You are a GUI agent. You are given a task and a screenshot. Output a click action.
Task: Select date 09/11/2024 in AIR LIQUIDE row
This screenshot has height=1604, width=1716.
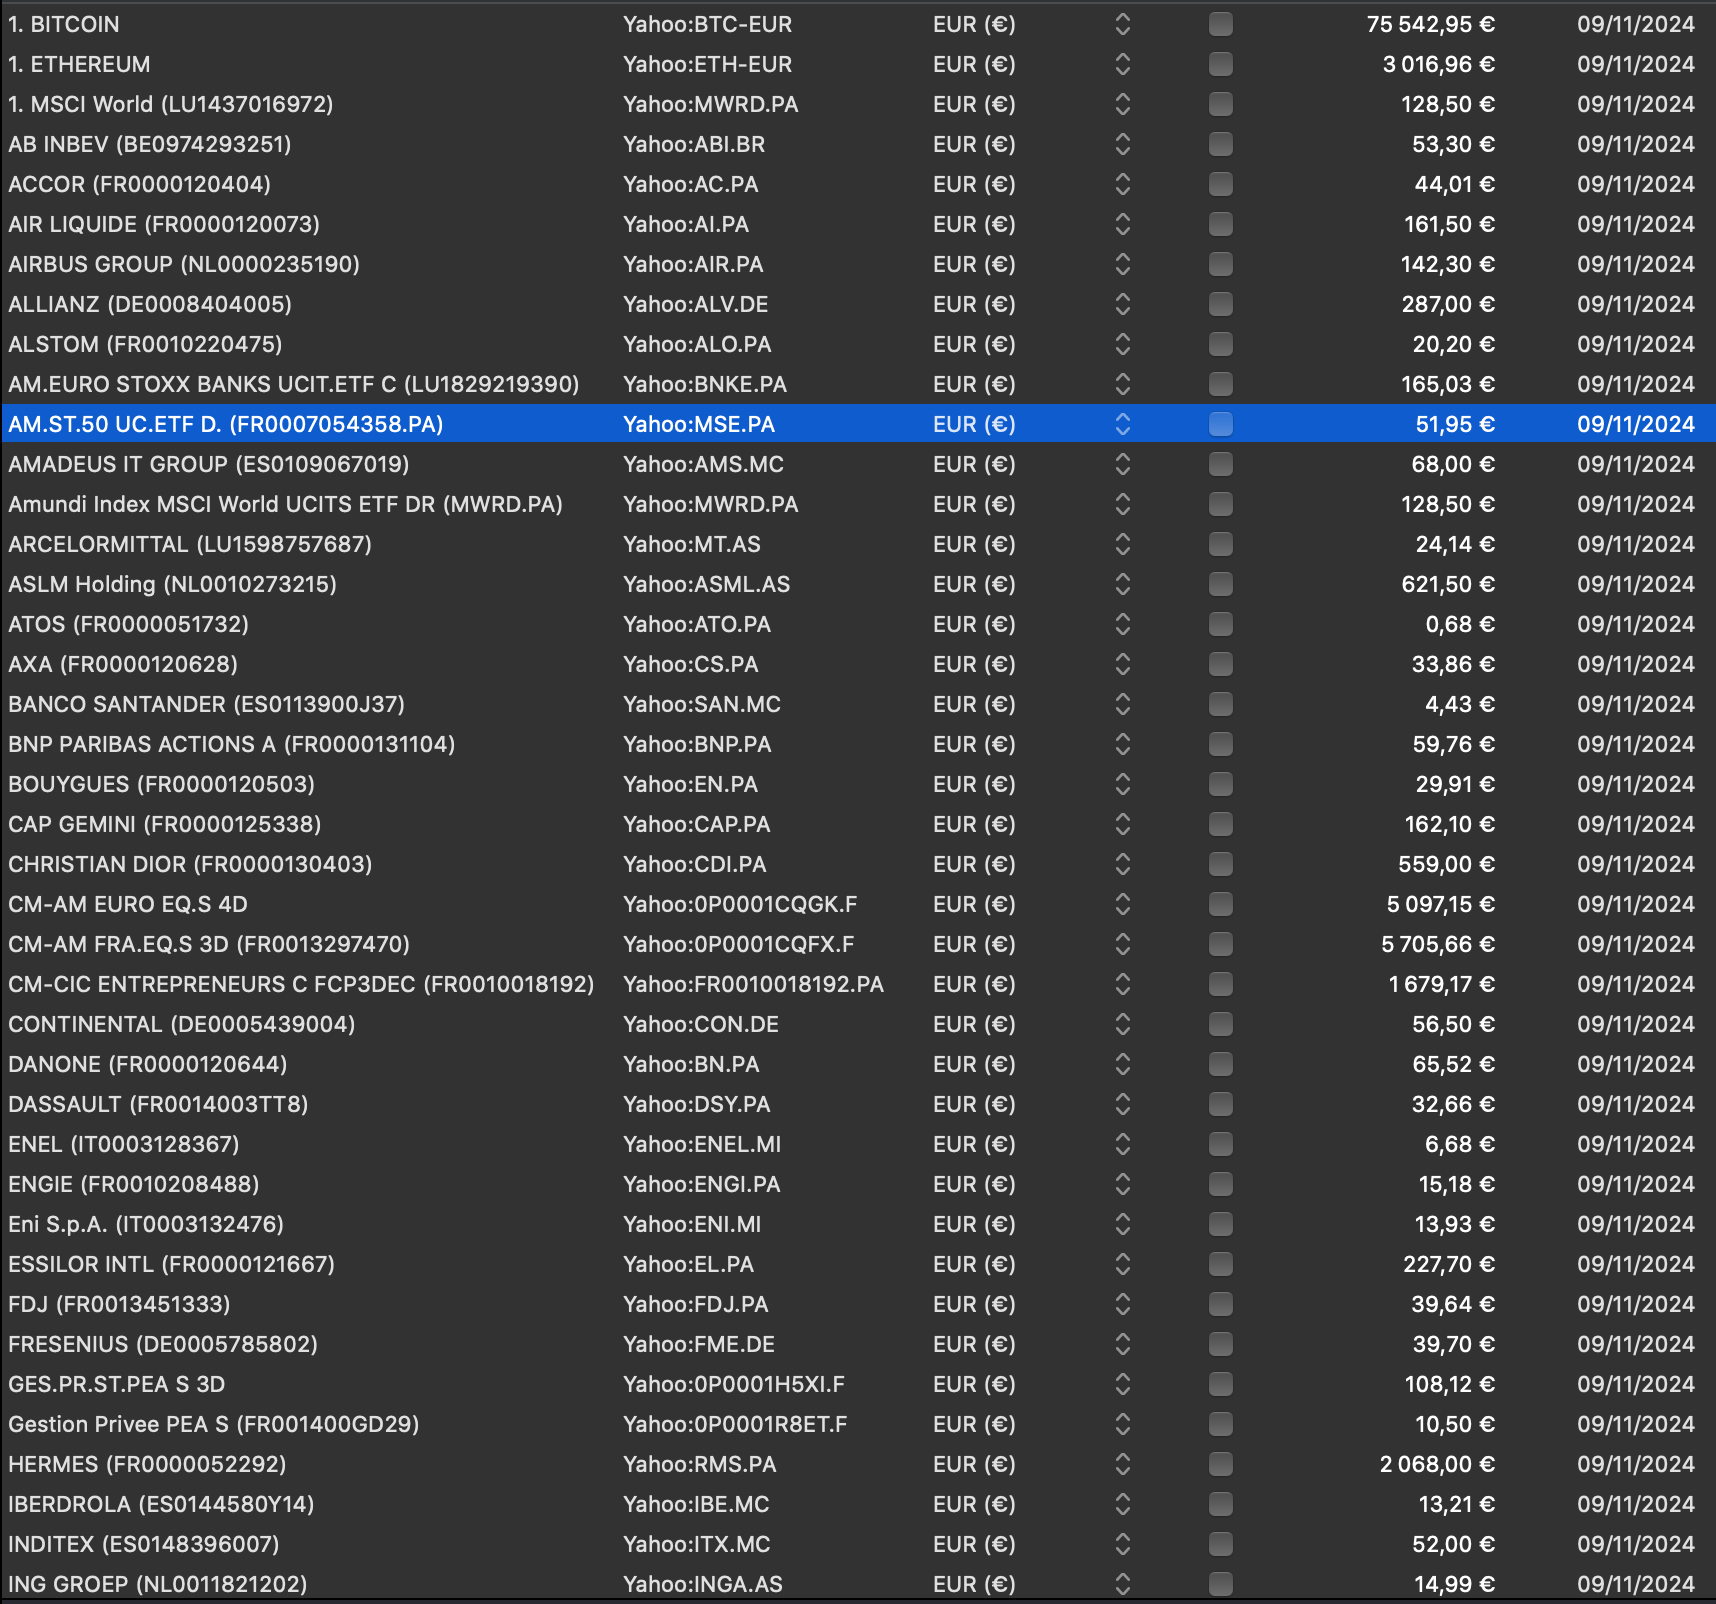coord(1636,224)
